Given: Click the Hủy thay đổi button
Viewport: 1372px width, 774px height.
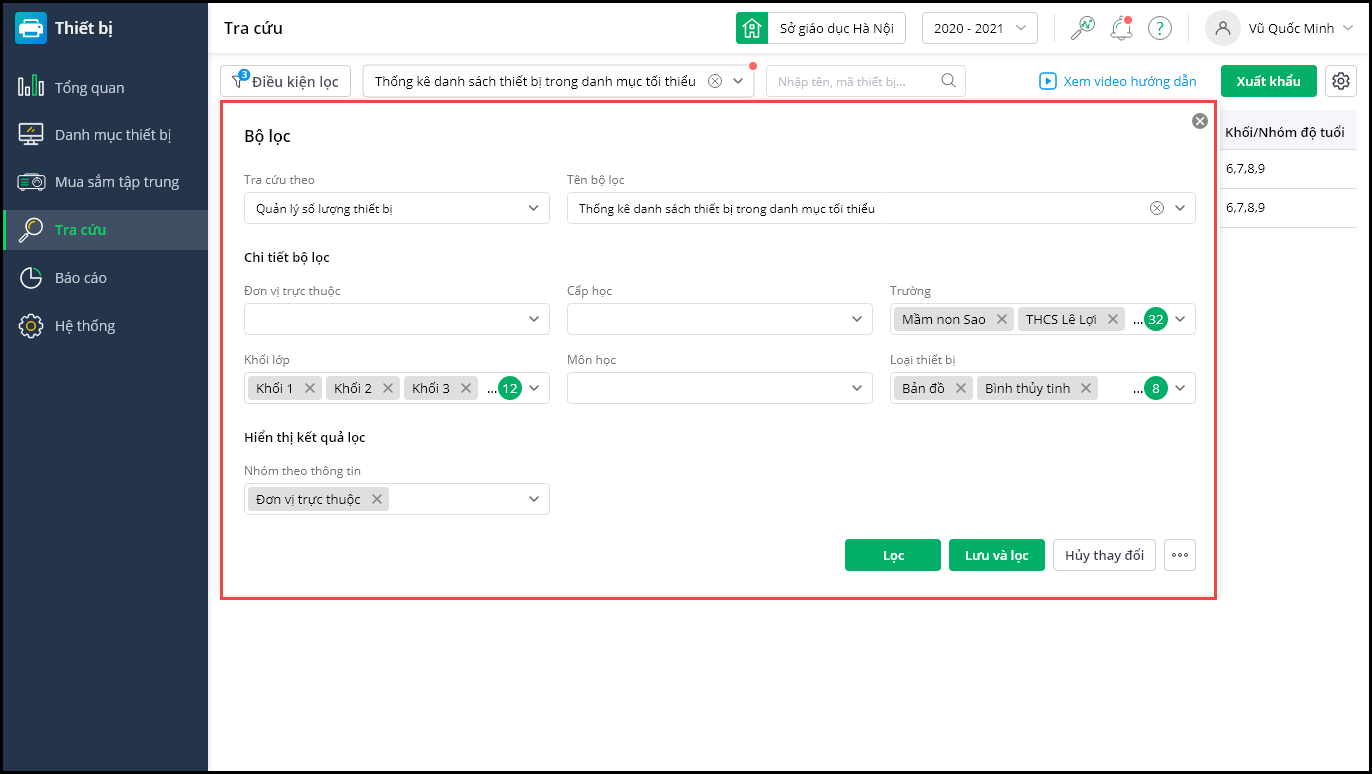Looking at the screenshot, I should pos(1105,555).
